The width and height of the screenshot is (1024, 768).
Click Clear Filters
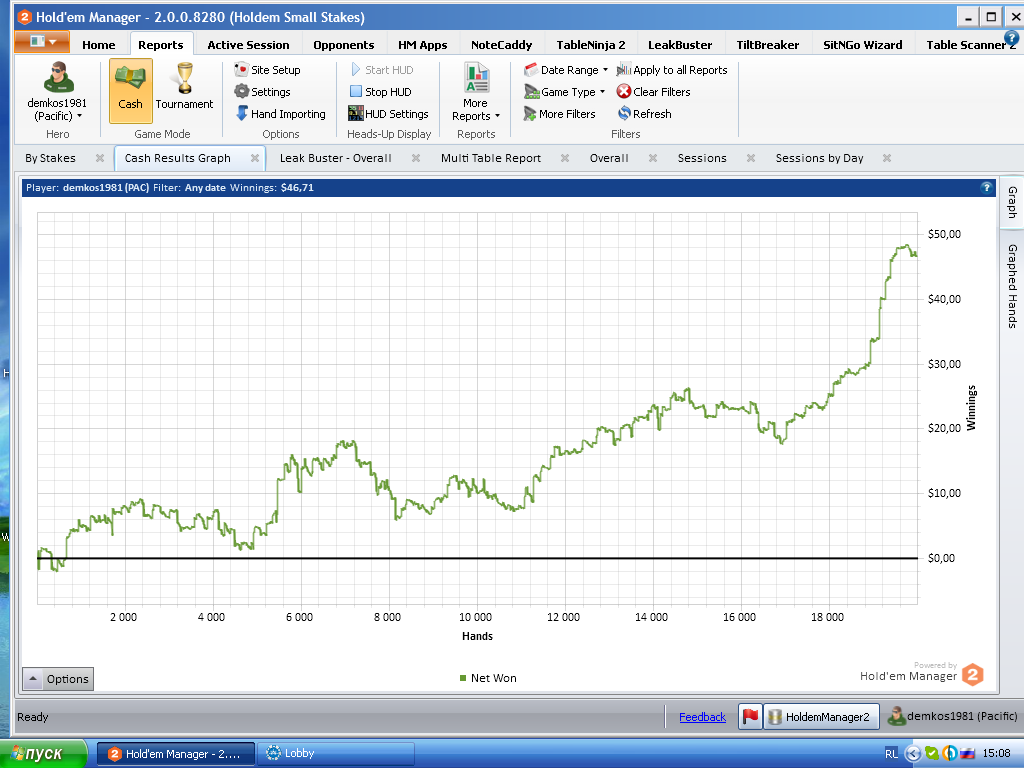coord(654,92)
